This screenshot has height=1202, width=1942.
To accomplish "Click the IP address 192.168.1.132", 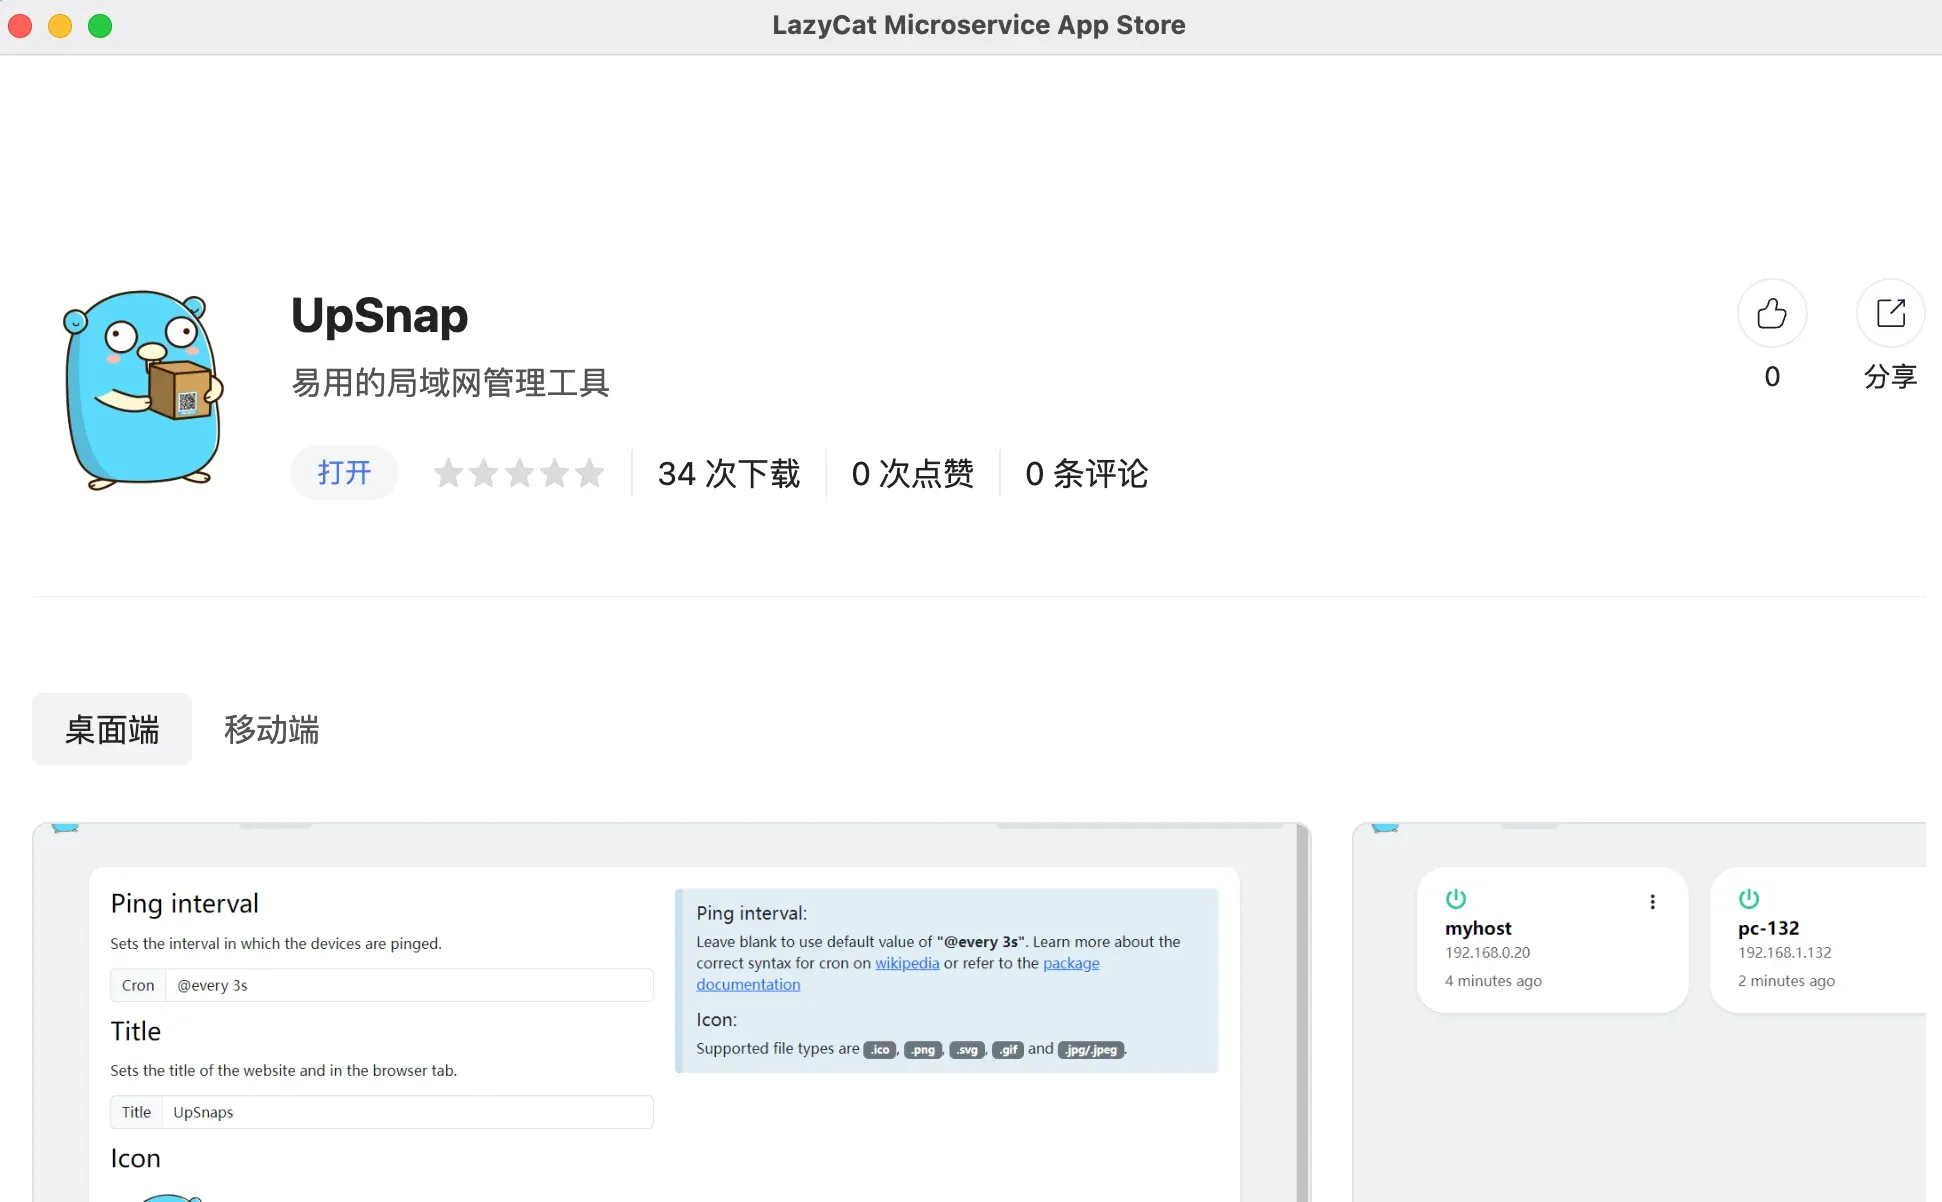I will coord(1784,953).
